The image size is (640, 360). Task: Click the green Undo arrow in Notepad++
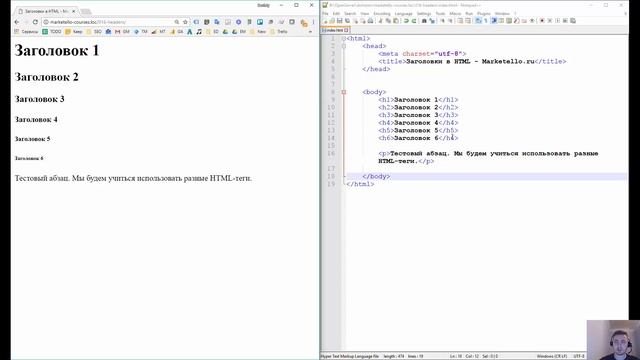[406, 20]
